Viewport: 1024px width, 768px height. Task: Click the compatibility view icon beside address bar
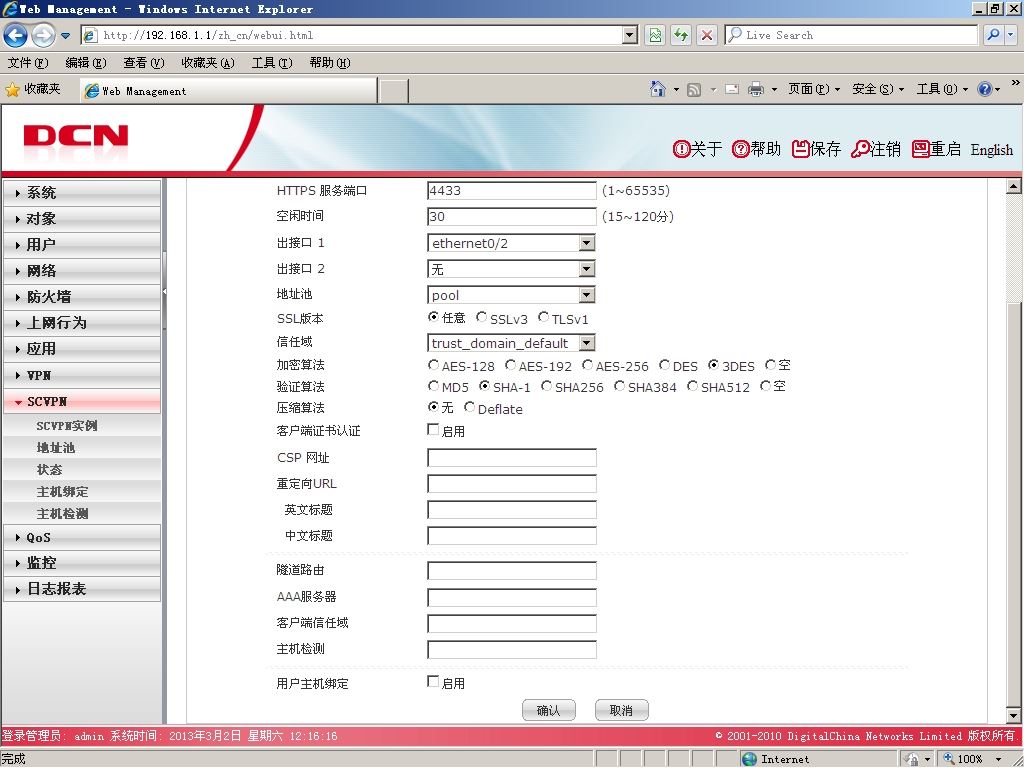point(655,35)
